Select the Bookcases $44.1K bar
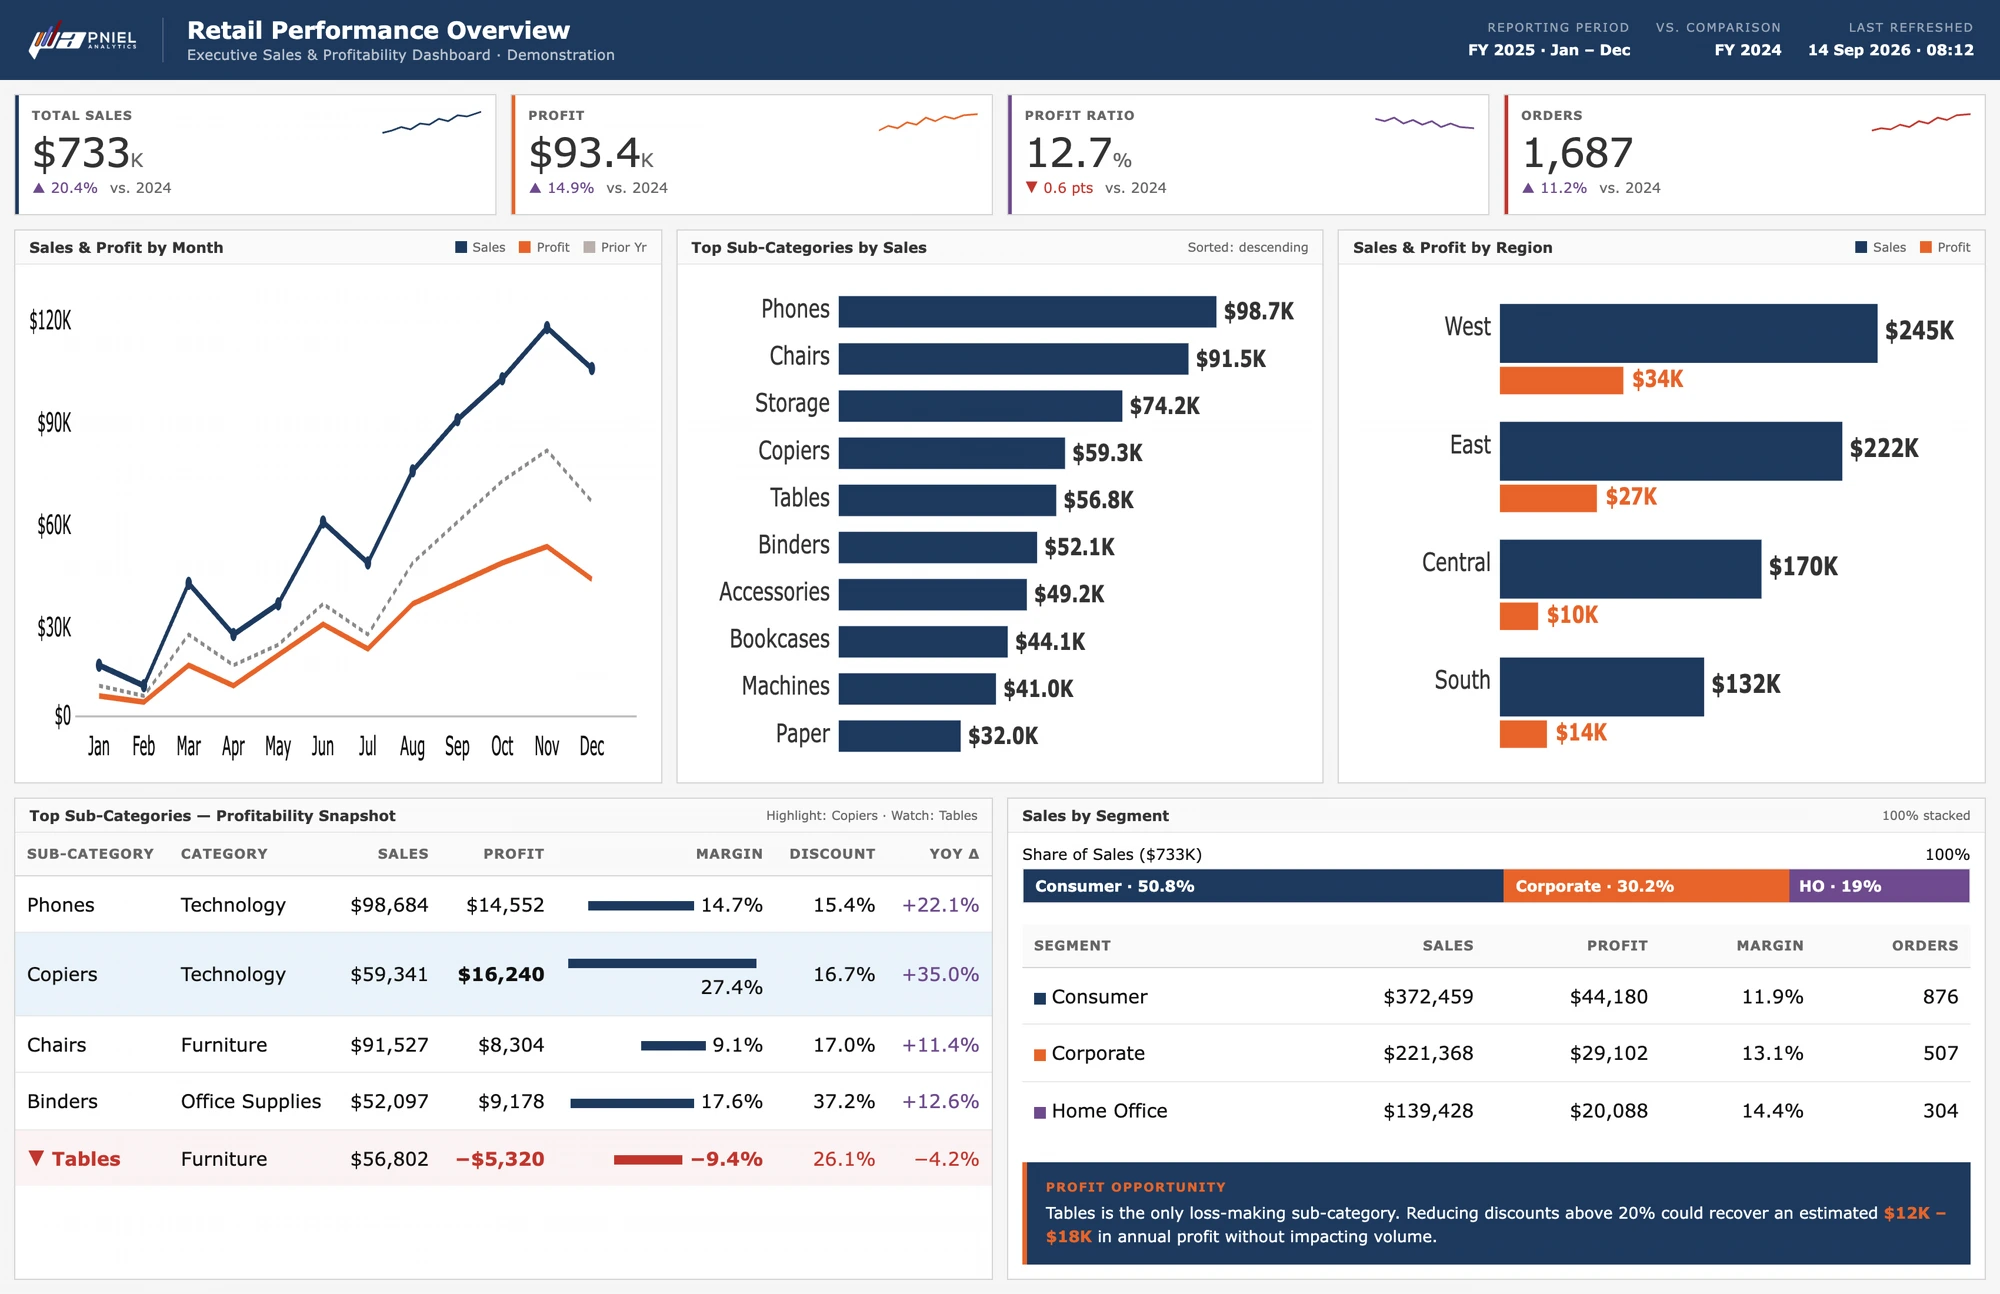The height and width of the screenshot is (1294, 2000). 923,641
